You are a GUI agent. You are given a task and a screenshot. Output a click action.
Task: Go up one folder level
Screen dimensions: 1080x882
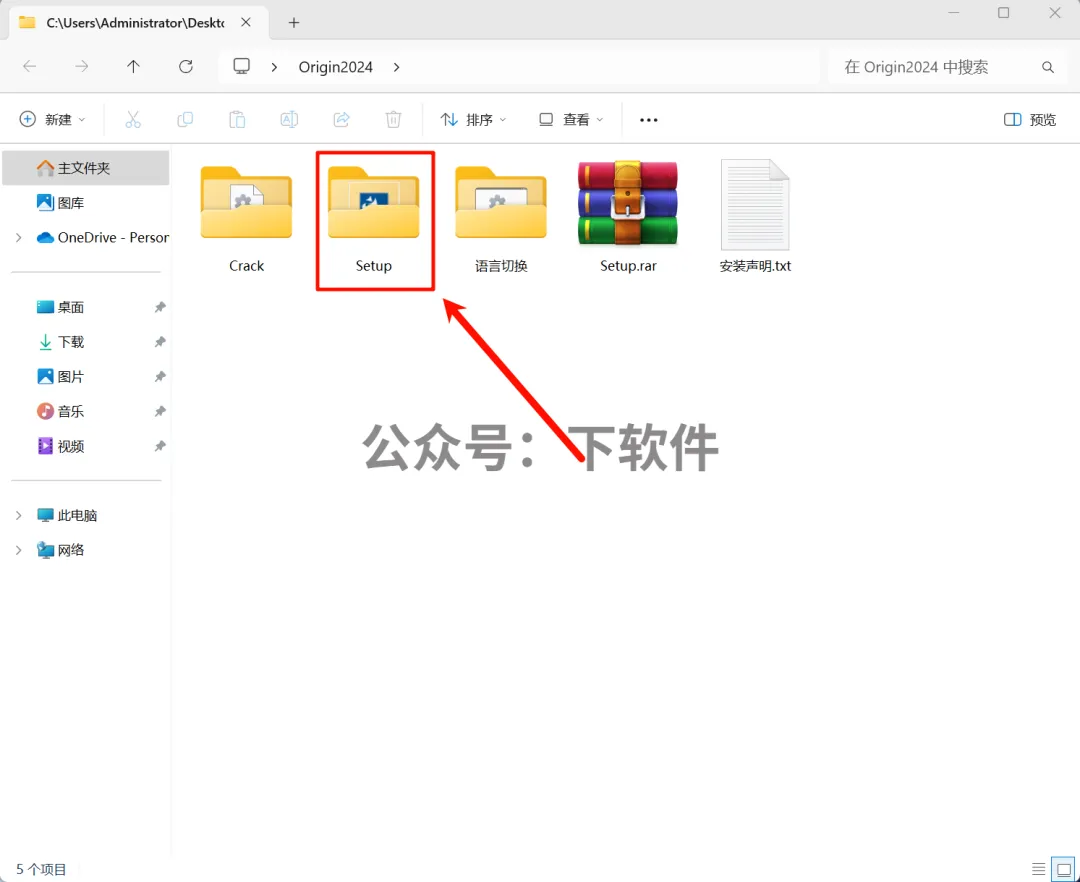134,67
